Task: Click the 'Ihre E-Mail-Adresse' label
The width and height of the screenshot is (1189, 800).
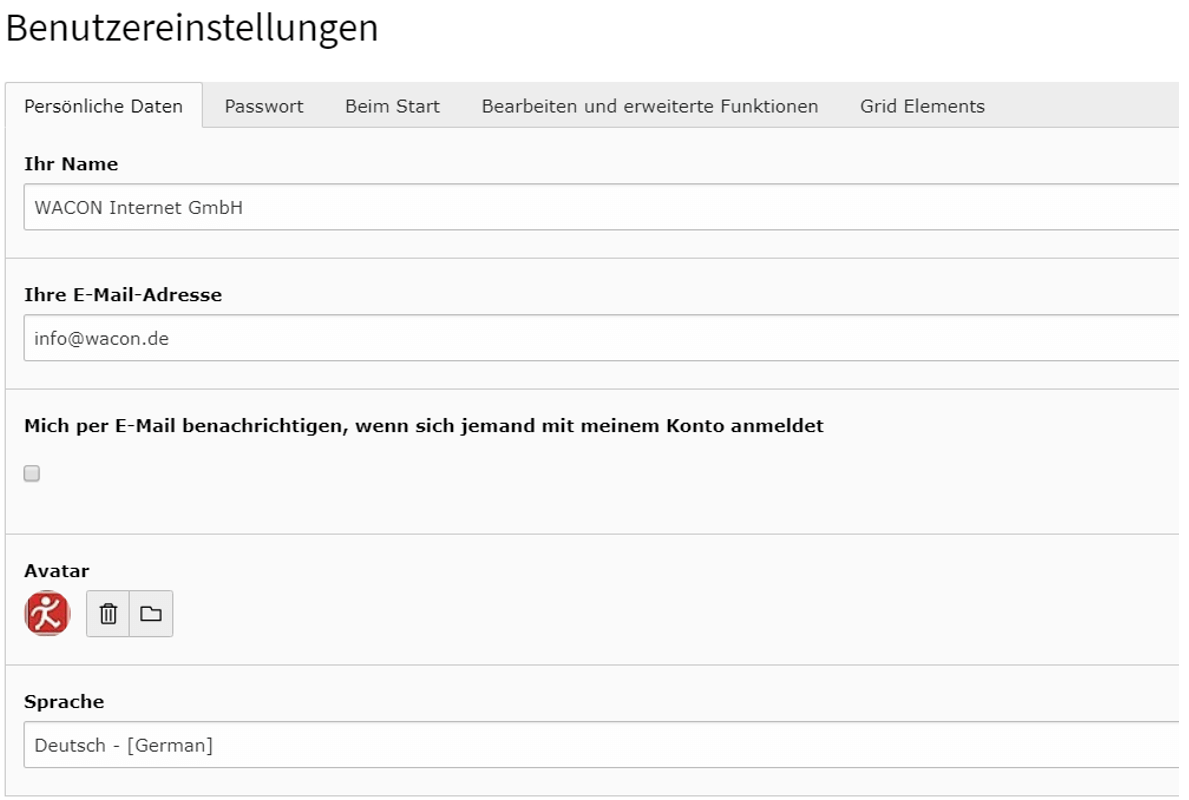Action: 123,295
